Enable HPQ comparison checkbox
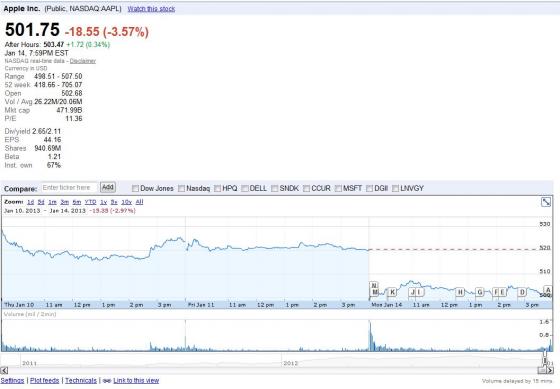 coord(217,188)
